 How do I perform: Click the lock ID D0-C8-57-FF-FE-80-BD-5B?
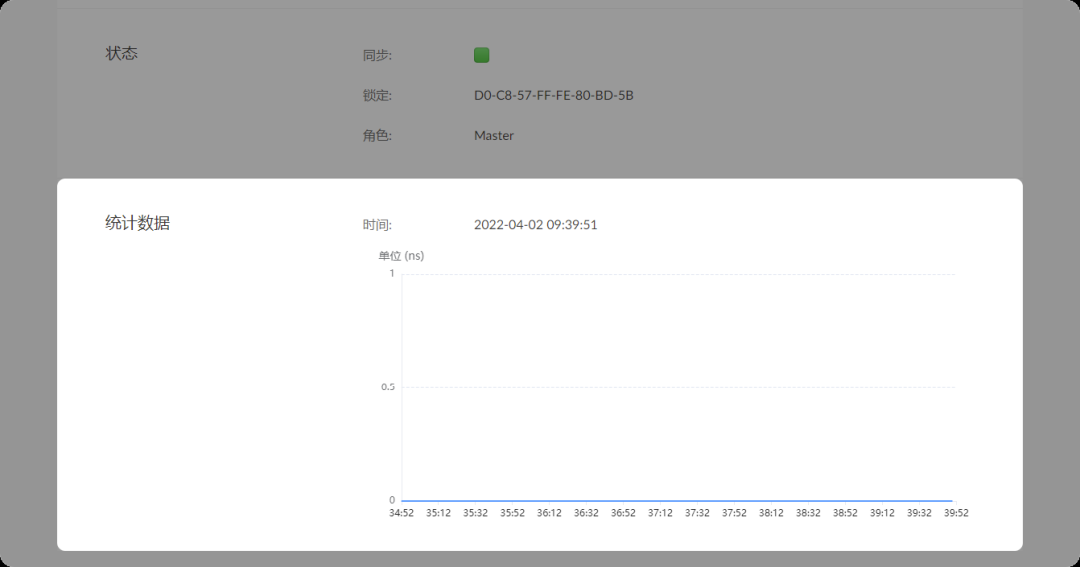click(553, 96)
